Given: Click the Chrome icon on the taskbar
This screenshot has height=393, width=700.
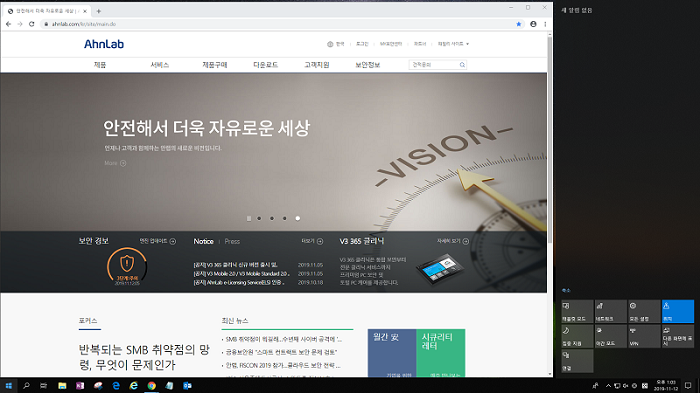Looking at the screenshot, I should click(151, 385).
